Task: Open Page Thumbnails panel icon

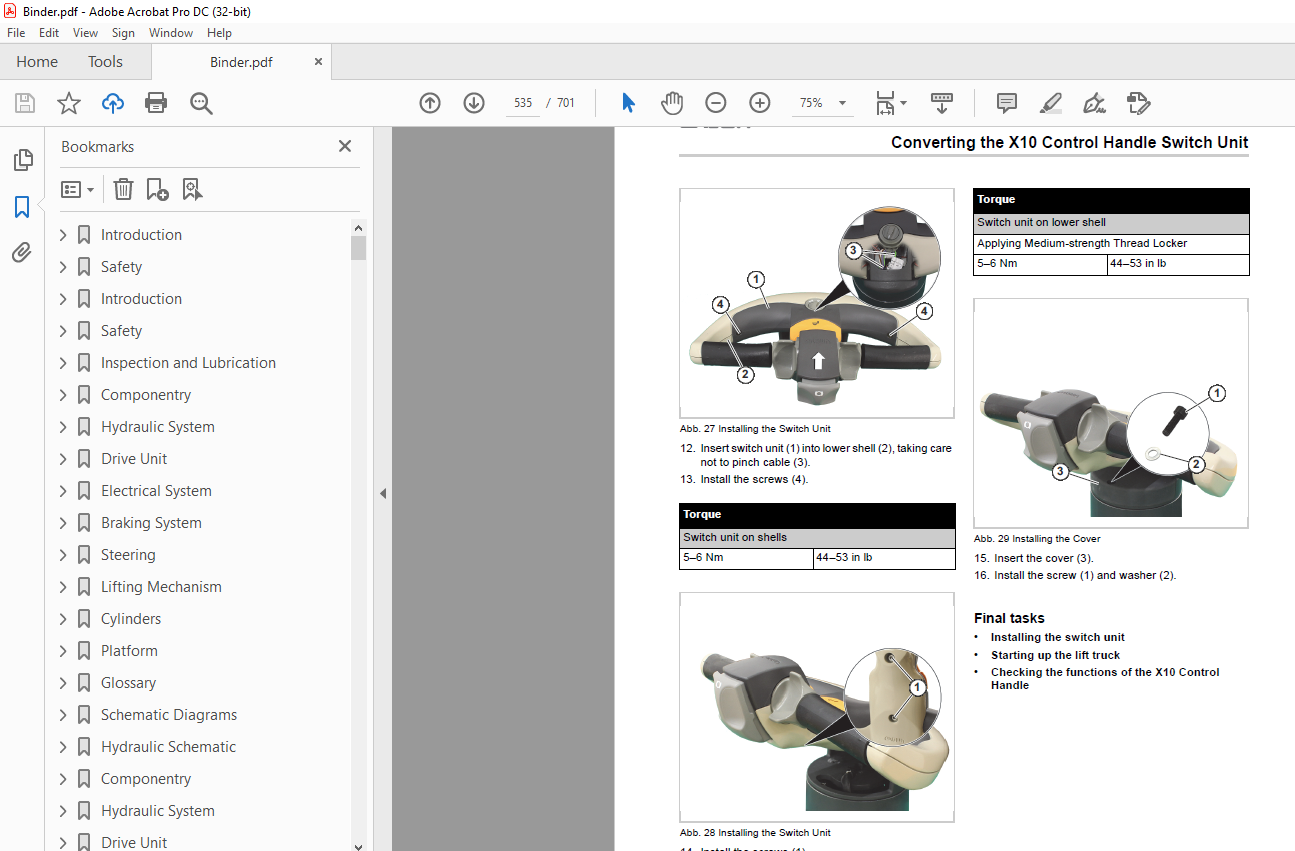Action: point(22,160)
